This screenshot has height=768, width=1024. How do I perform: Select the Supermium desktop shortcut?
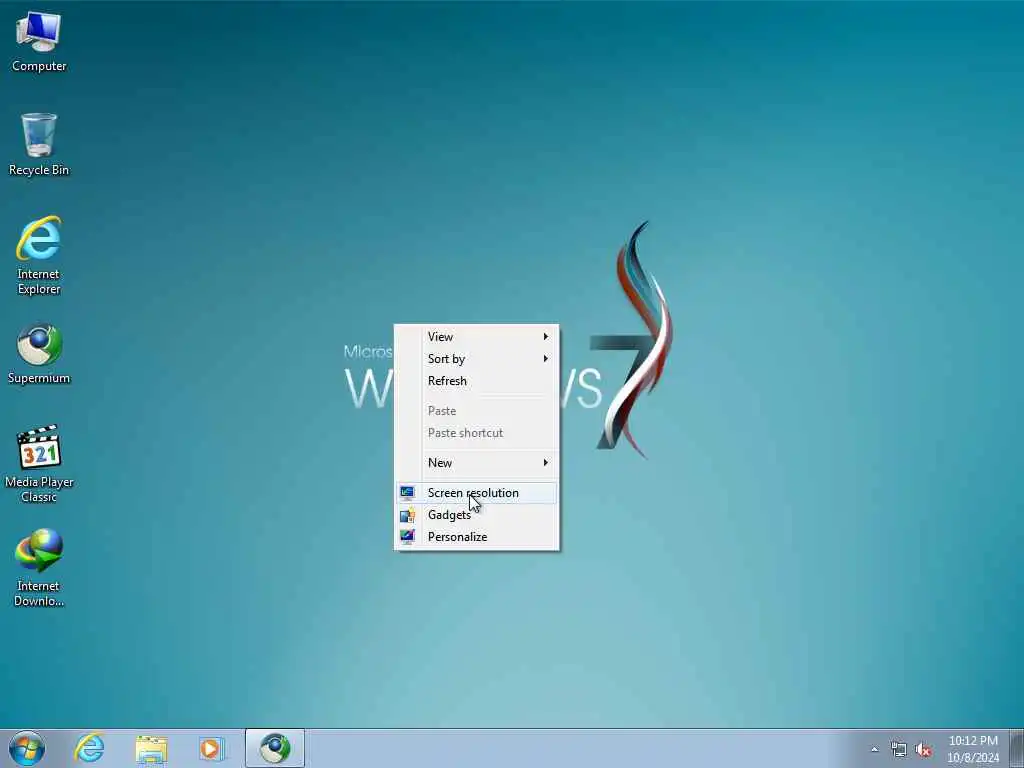pos(39,353)
